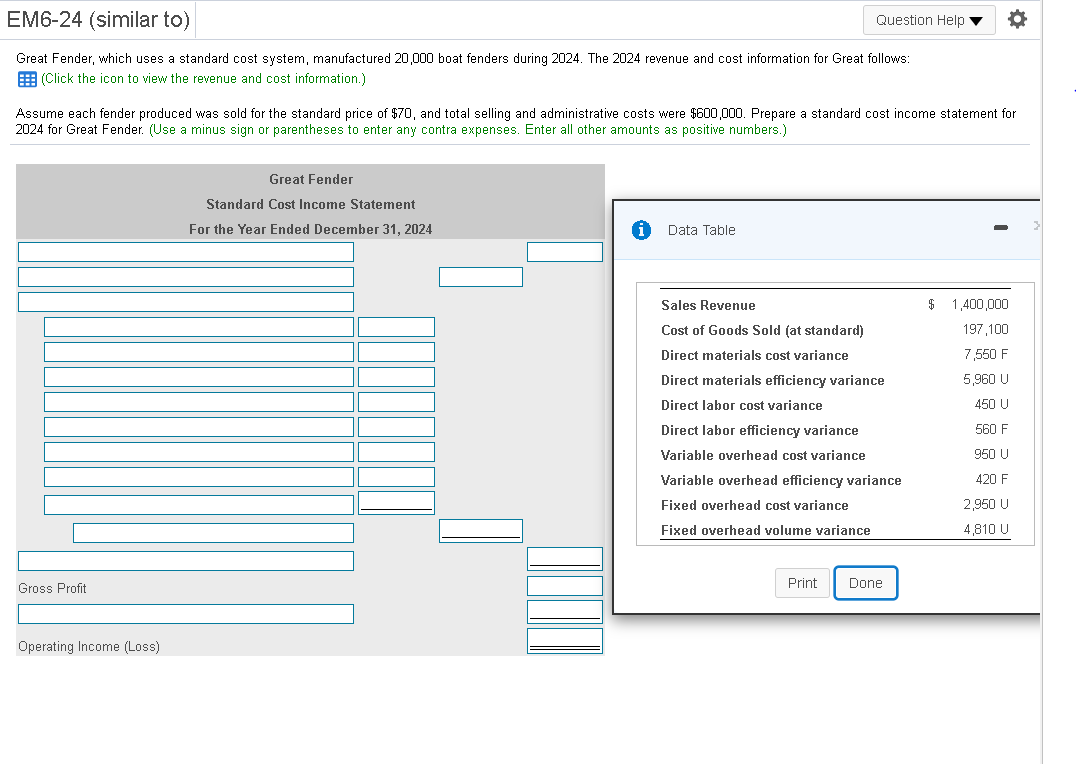Open revenue and cost information link
The height and width of the screenshot is (764, 1076).
tap(203, 79)
